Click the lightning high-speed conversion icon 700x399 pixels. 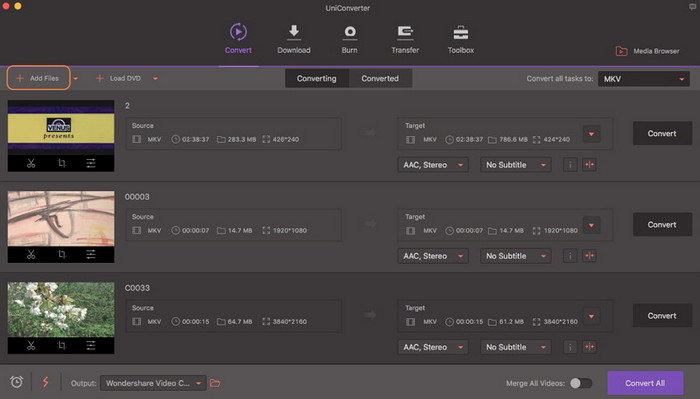coord(46,382)
